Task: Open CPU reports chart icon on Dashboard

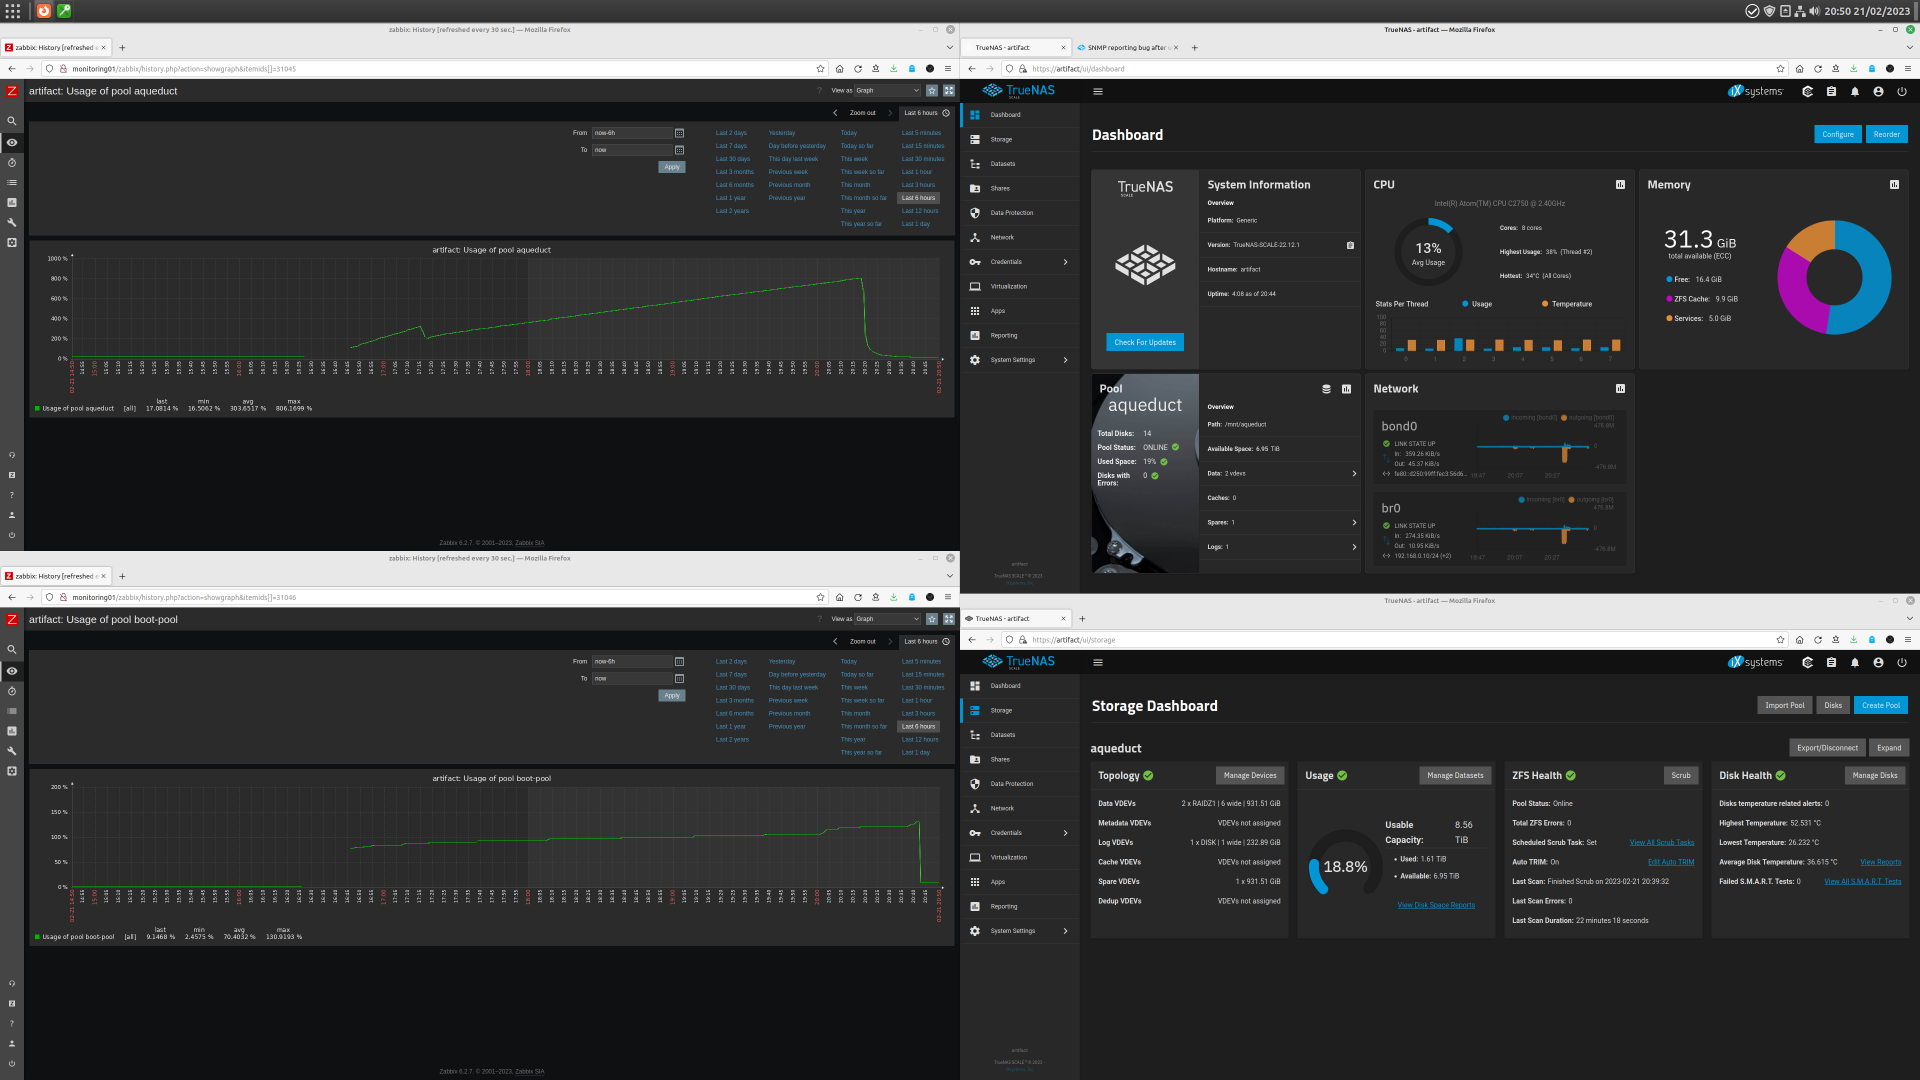Action: point(1621,185)
